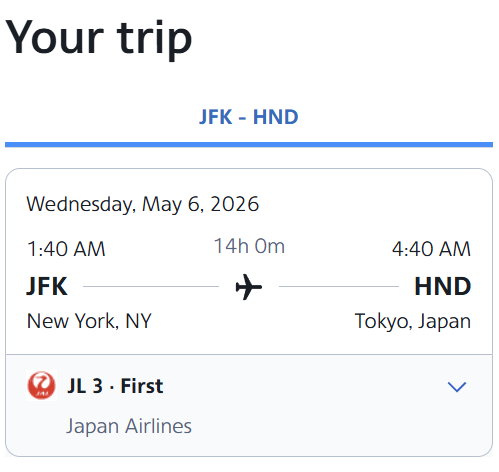The width and height of the screenshot is (499, 472).
Task: Expand flight details with the blue chevron
Action: [457, 387]
